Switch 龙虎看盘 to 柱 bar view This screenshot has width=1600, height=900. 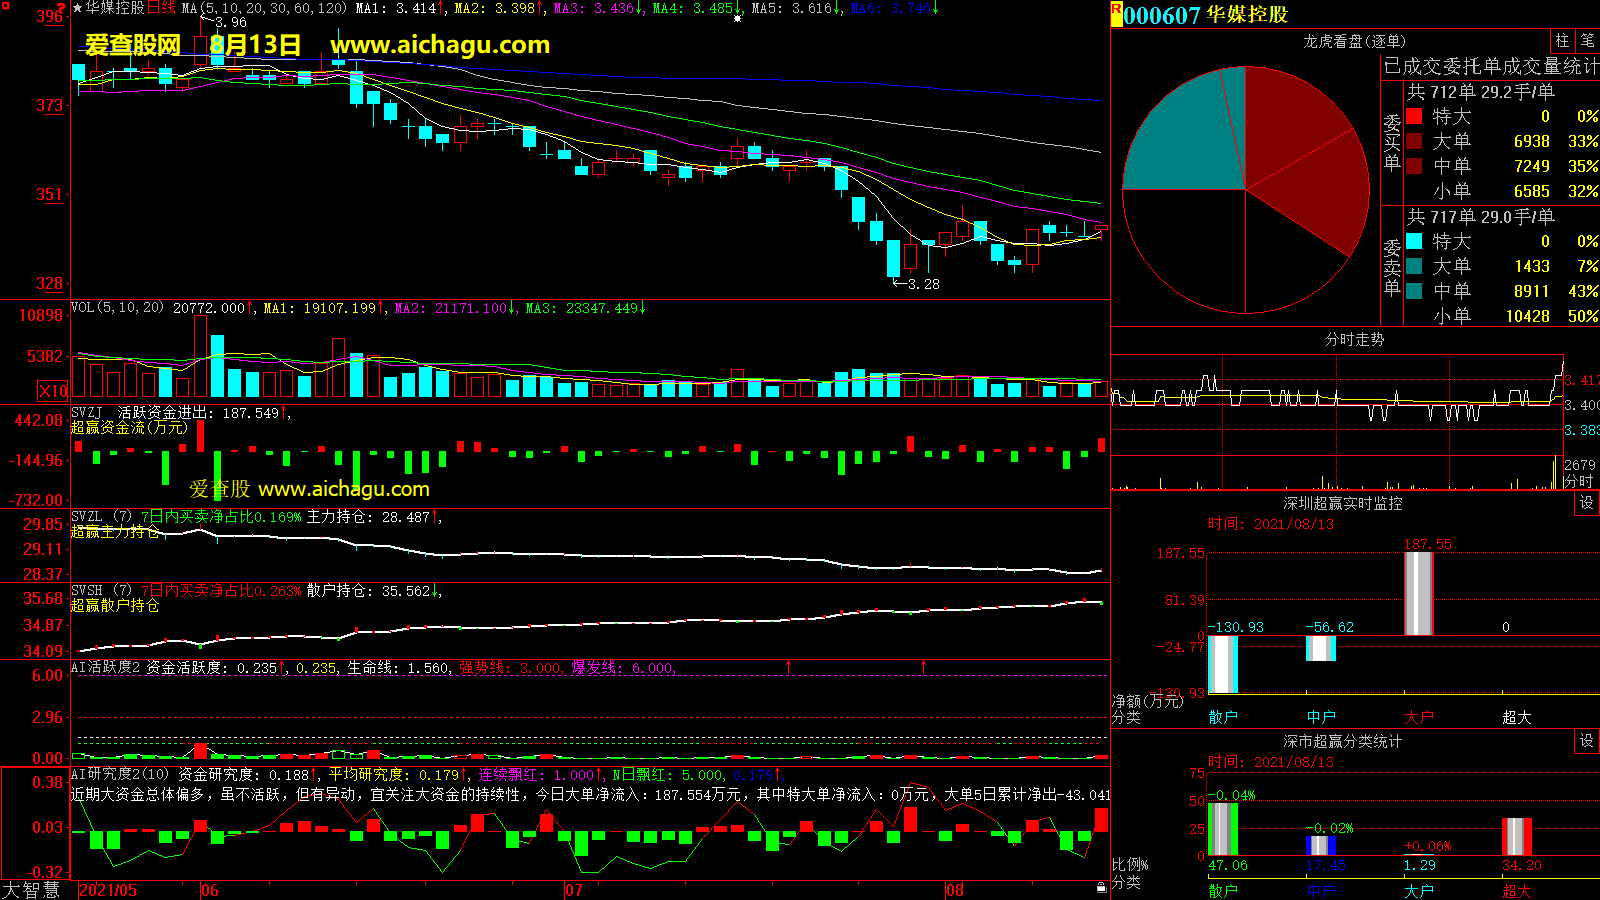click(1562, 41)
